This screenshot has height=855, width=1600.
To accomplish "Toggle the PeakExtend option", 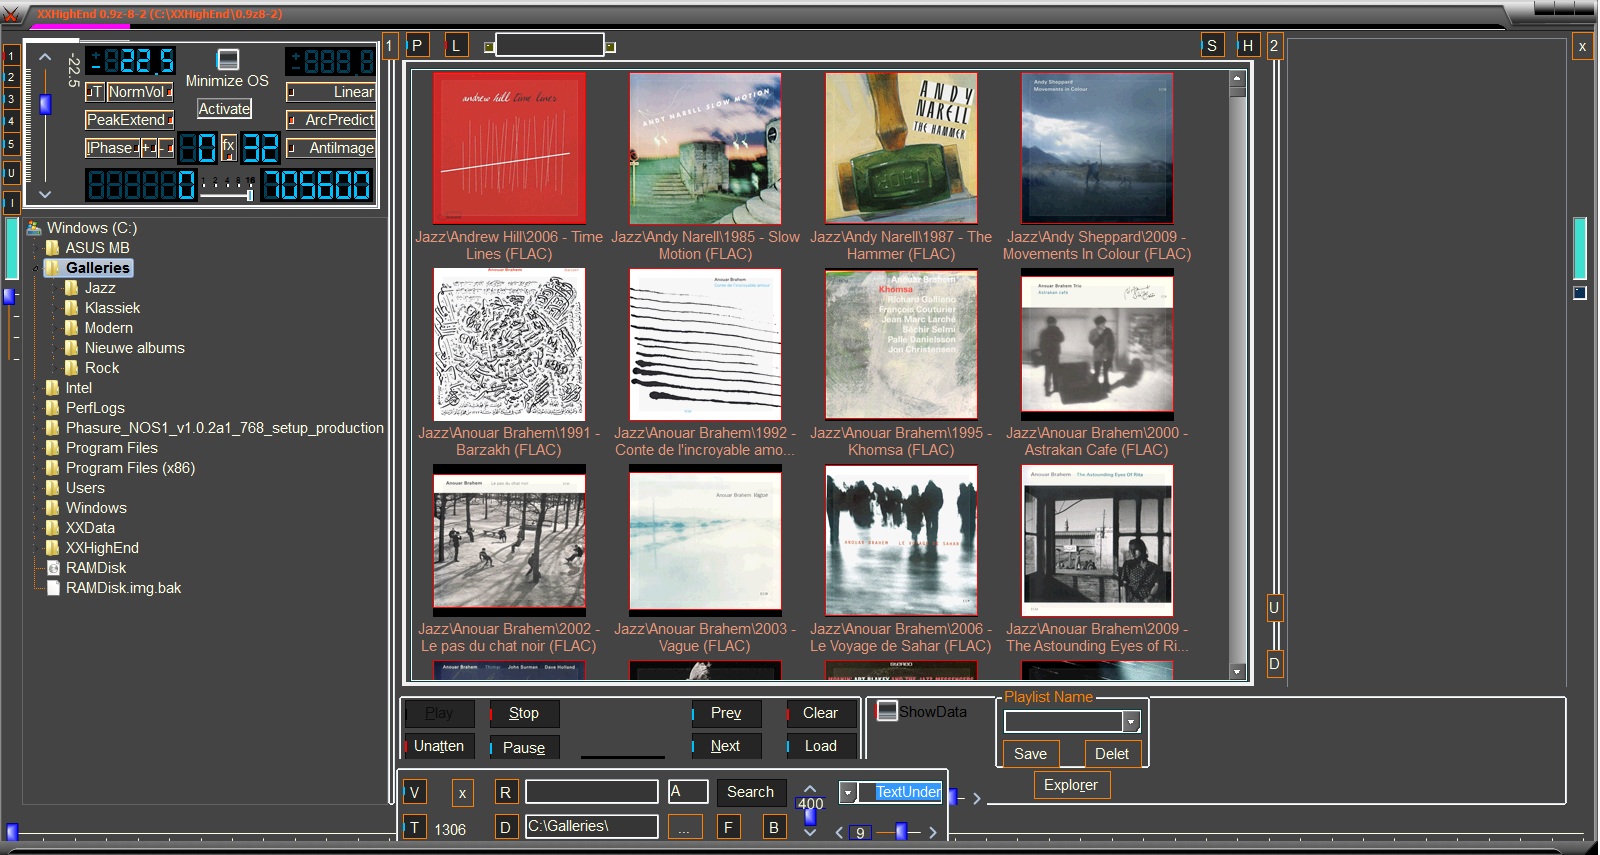I will click(x=129, y=120).
